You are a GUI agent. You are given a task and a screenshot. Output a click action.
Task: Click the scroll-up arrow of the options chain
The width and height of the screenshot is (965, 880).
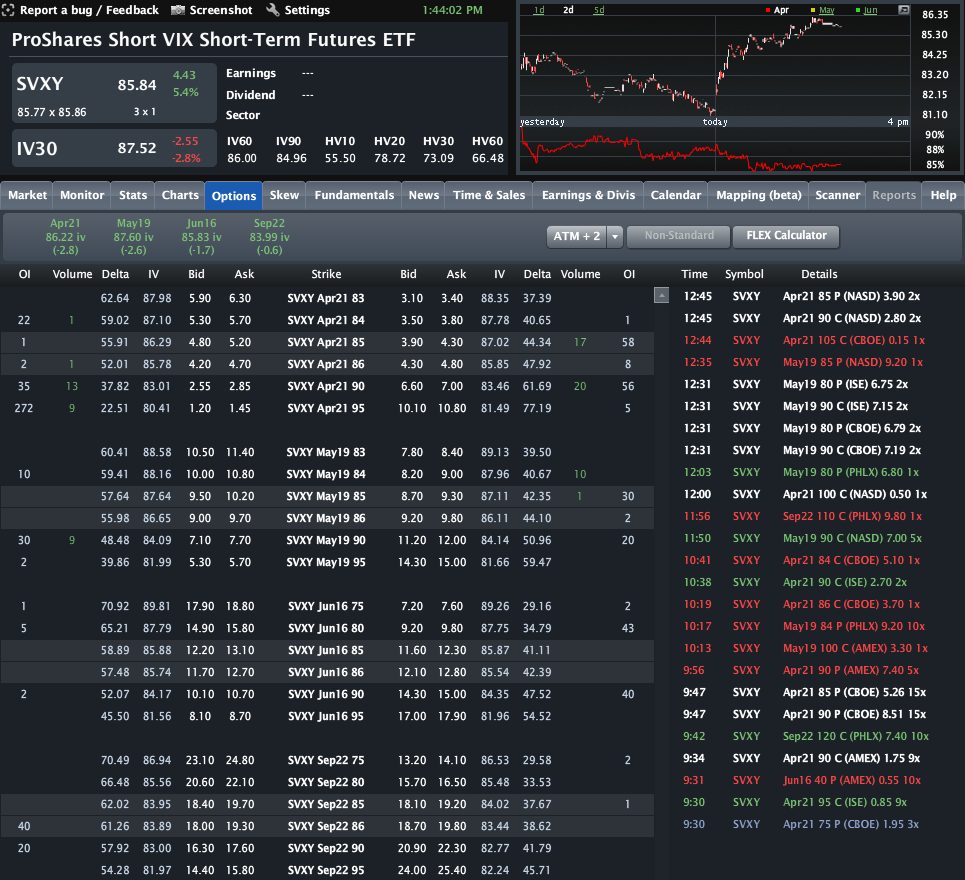(662, 295)
